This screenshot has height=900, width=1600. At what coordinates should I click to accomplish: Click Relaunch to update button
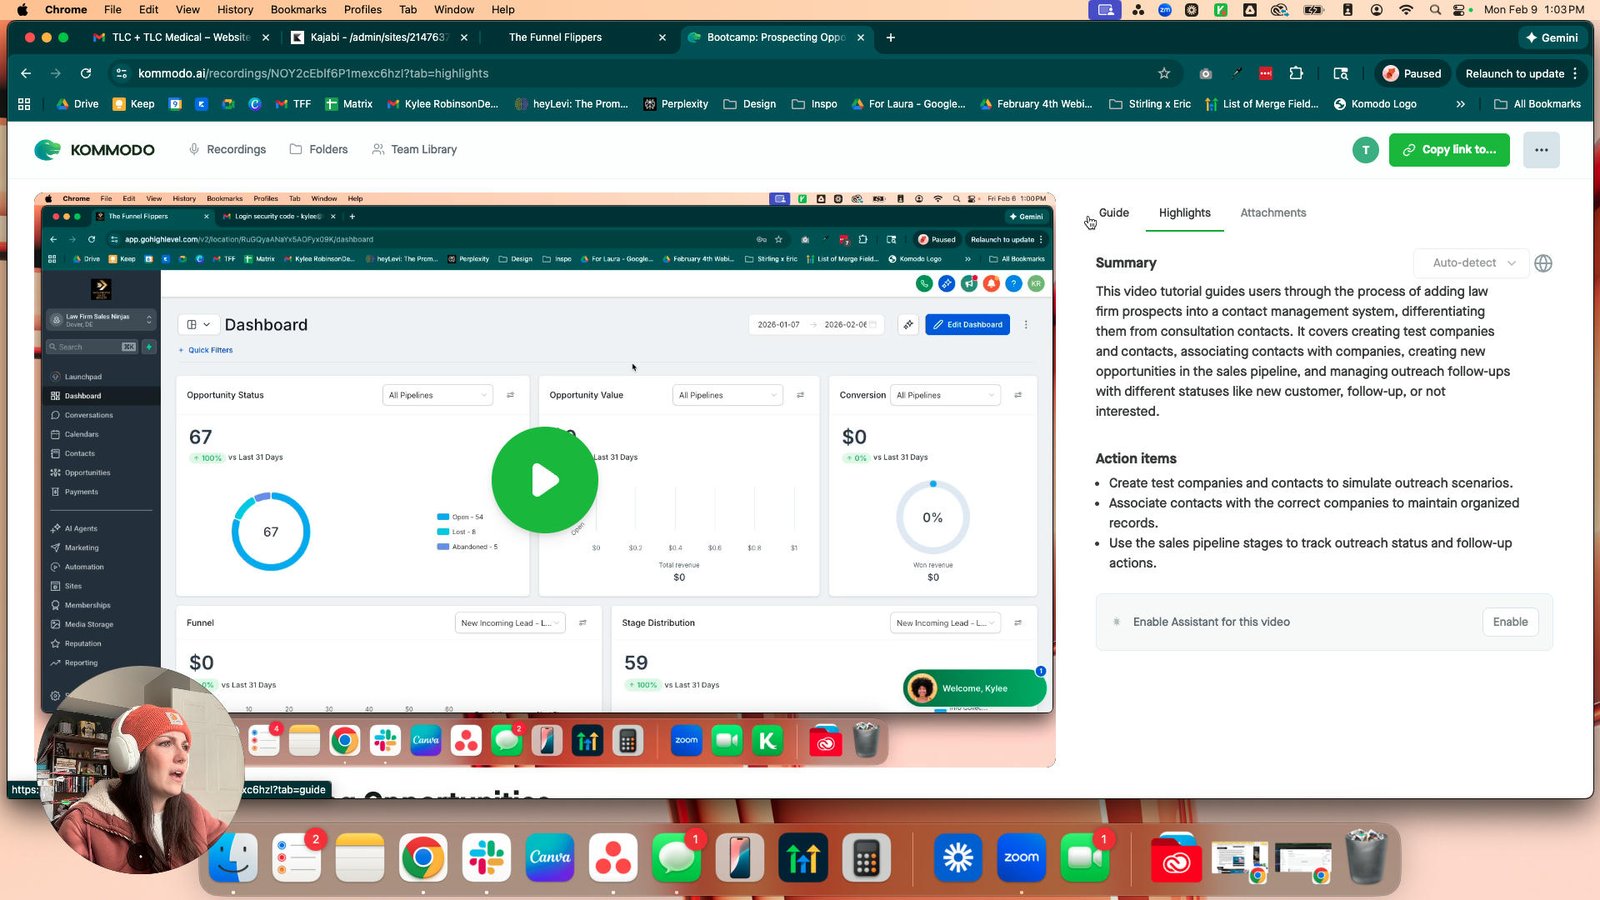(1521, 73)
